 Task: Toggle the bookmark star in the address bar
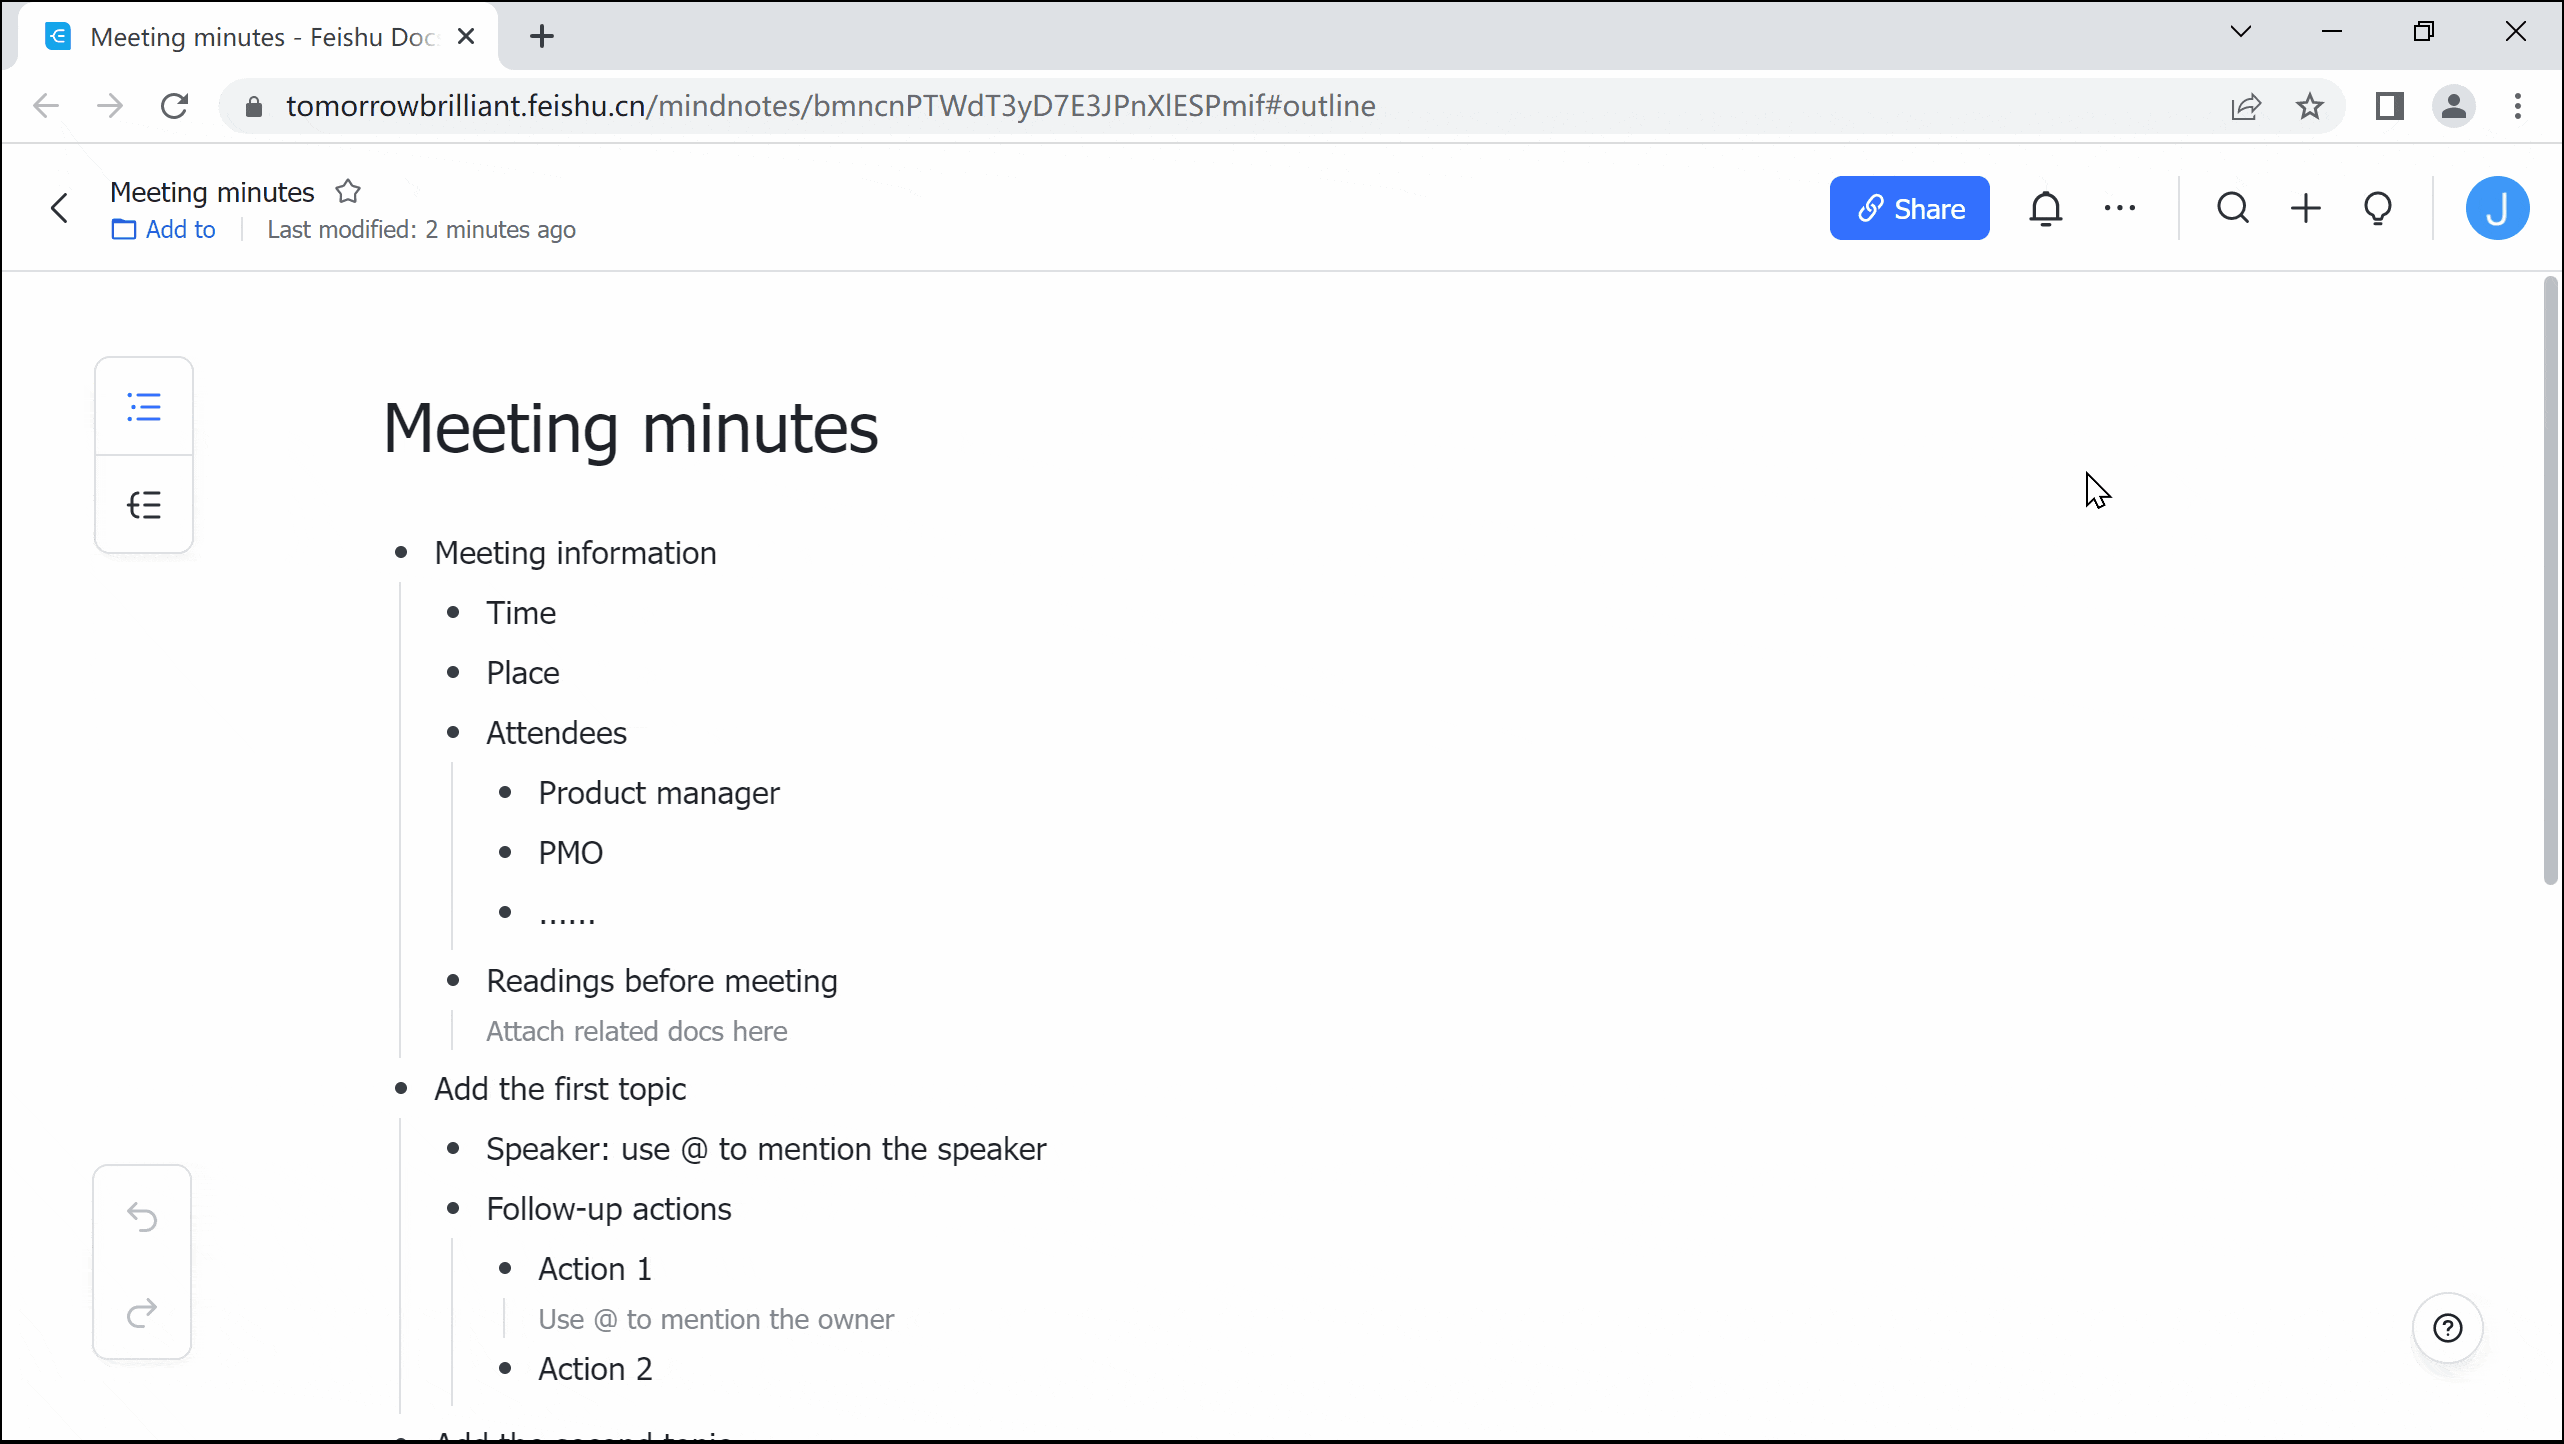tap(2310, 106)
